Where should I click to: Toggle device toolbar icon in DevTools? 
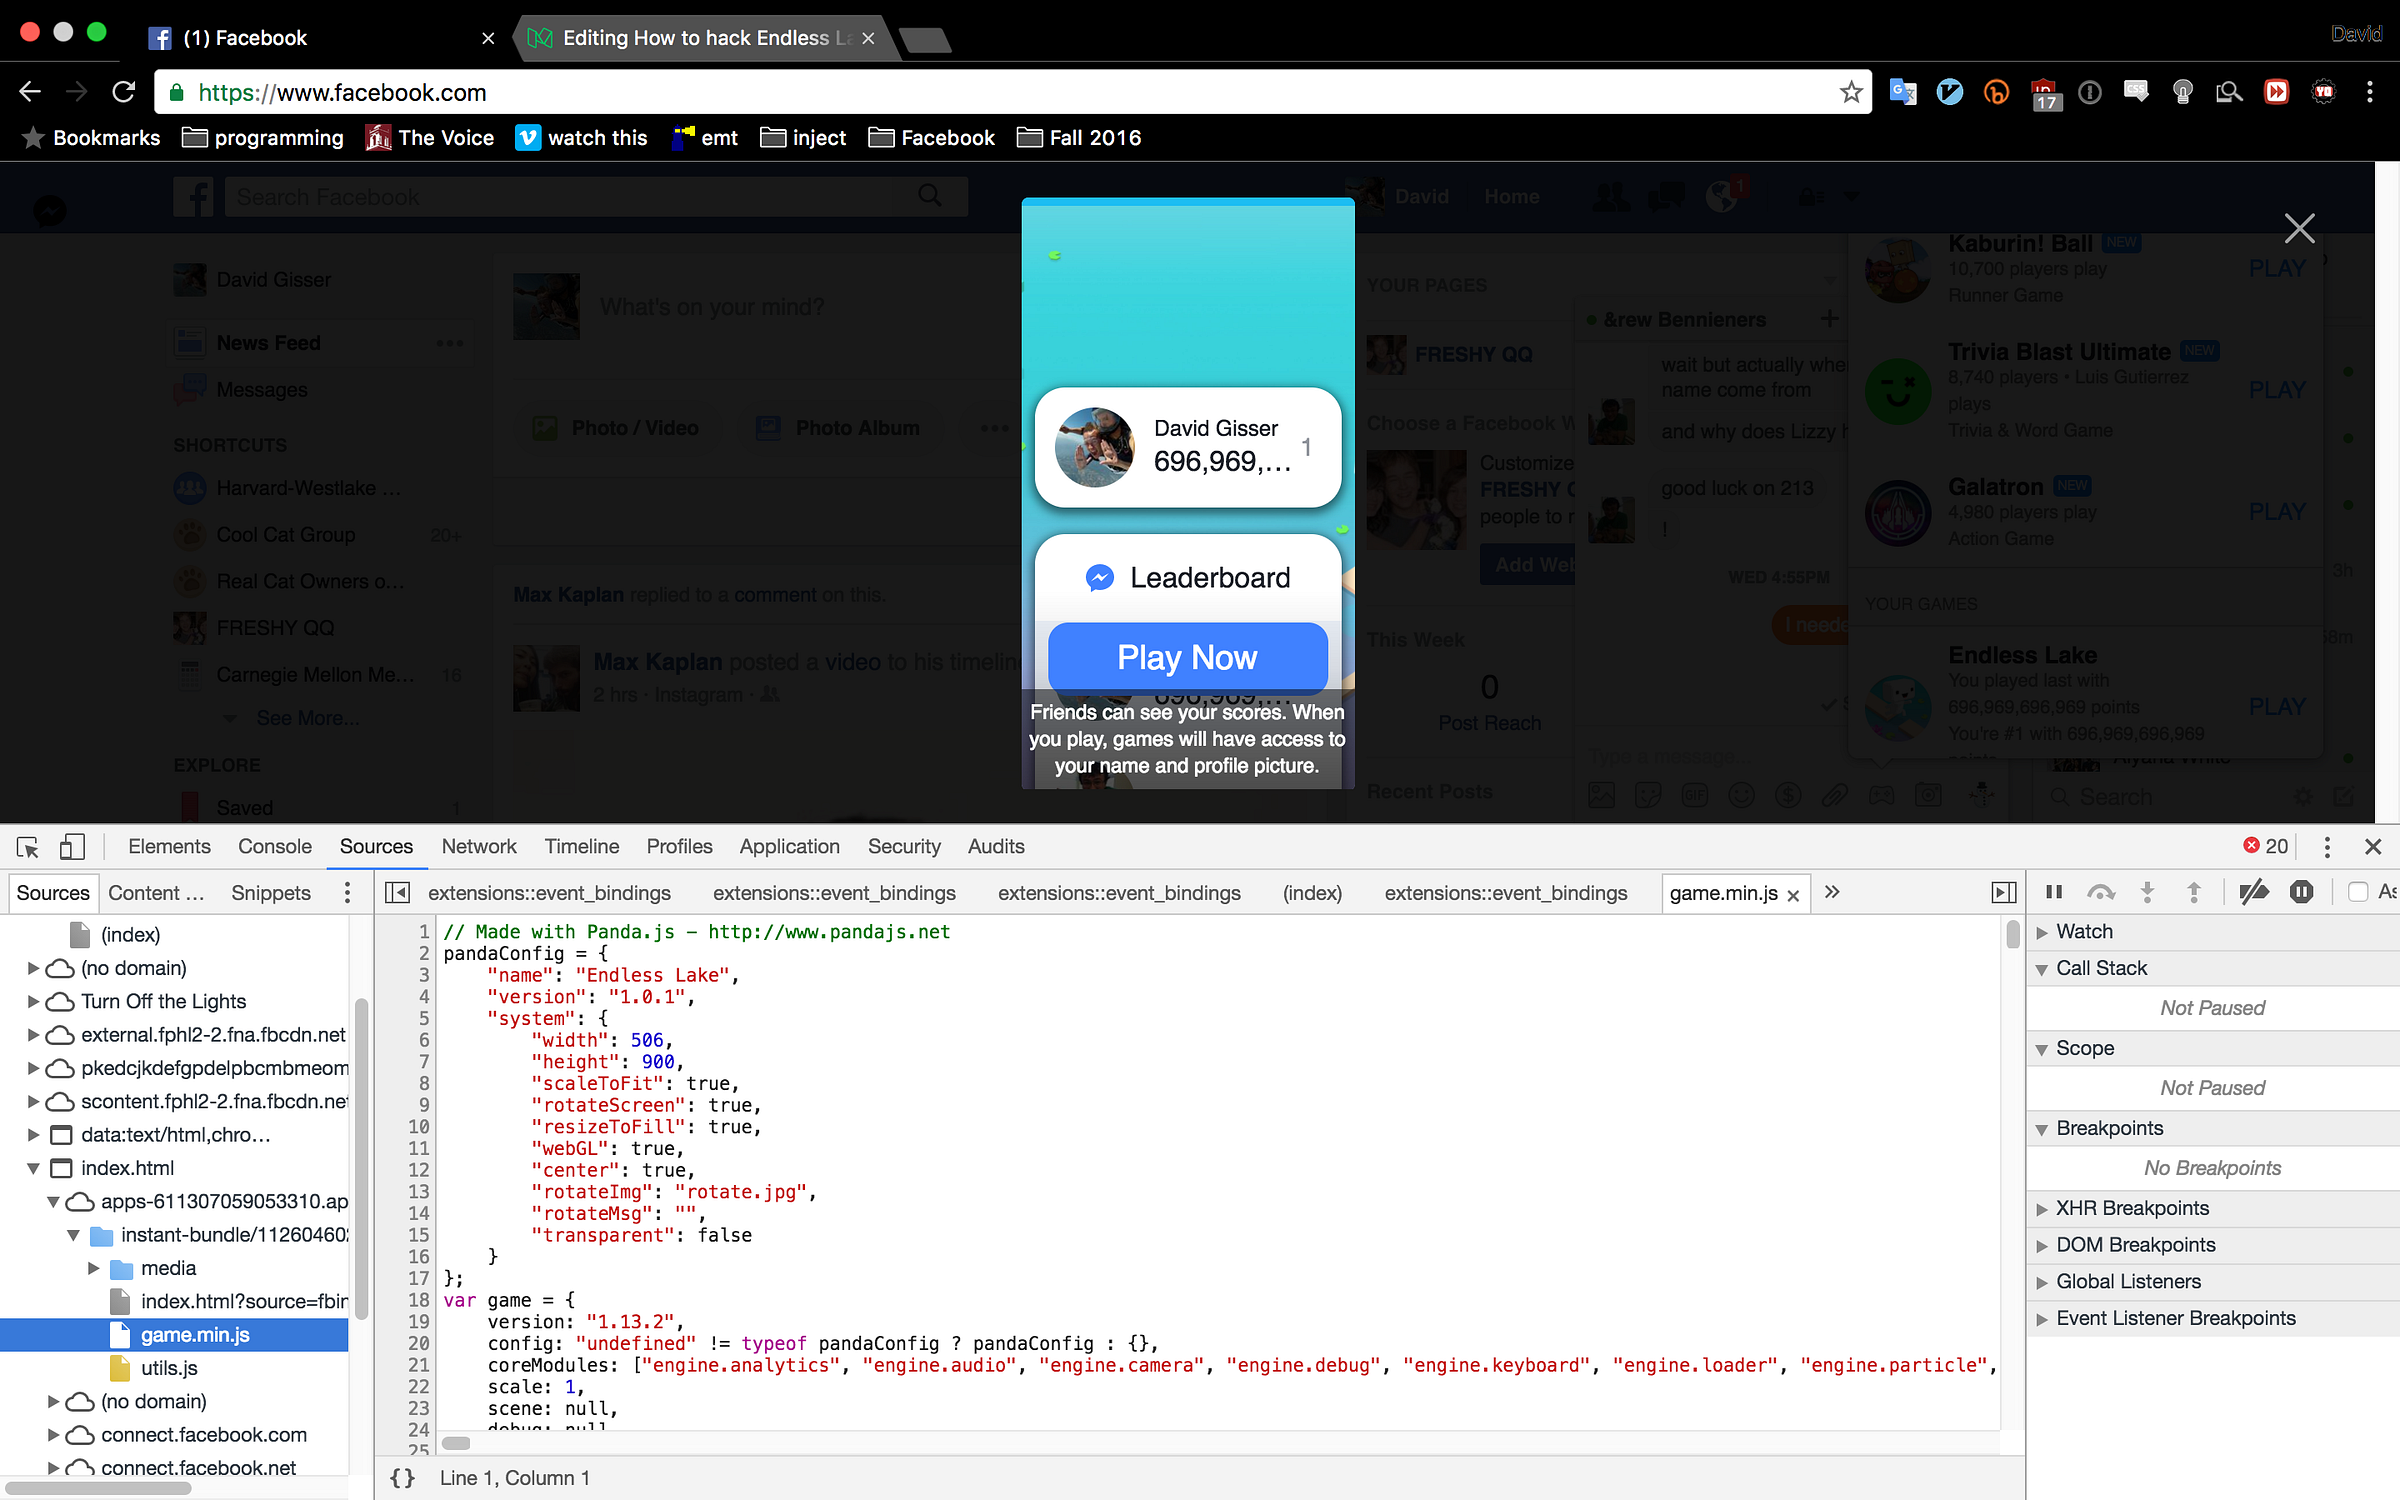[72, 847]
